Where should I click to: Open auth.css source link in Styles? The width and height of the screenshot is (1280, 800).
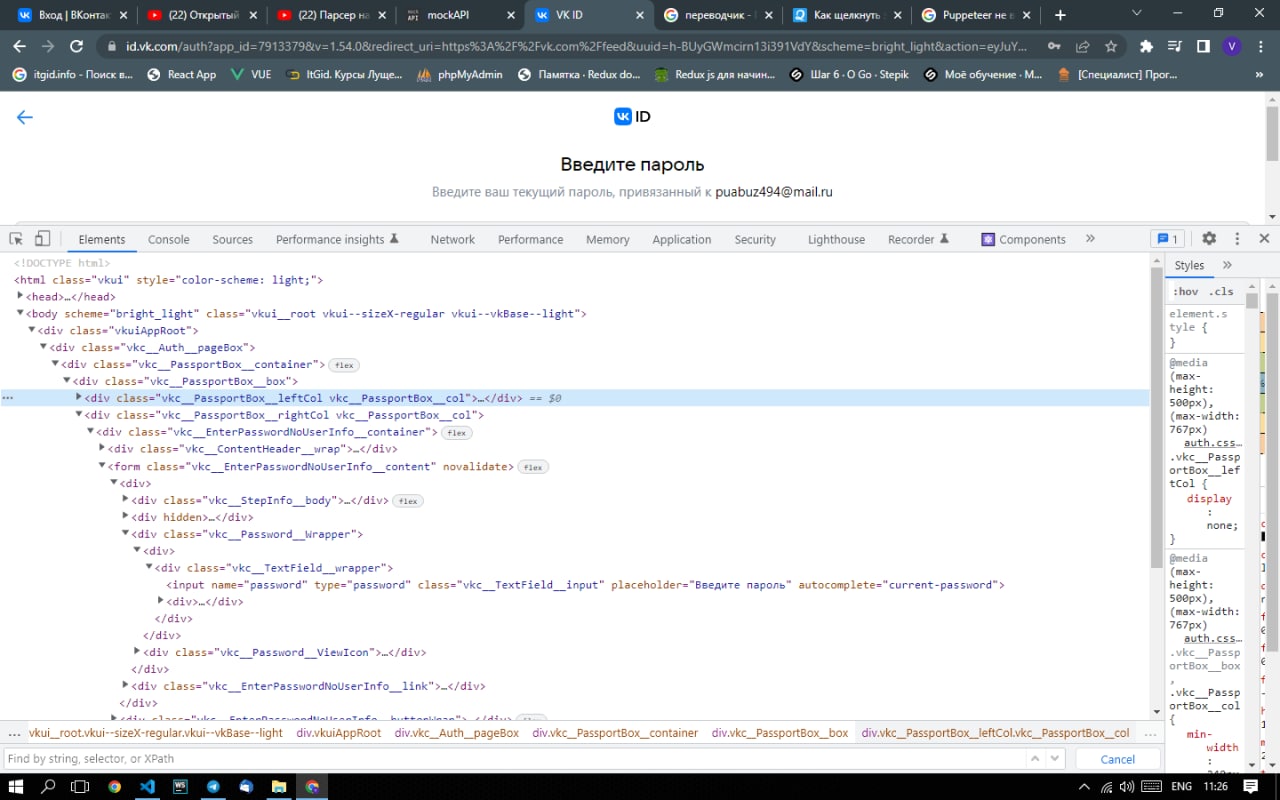click(1213, 443)
